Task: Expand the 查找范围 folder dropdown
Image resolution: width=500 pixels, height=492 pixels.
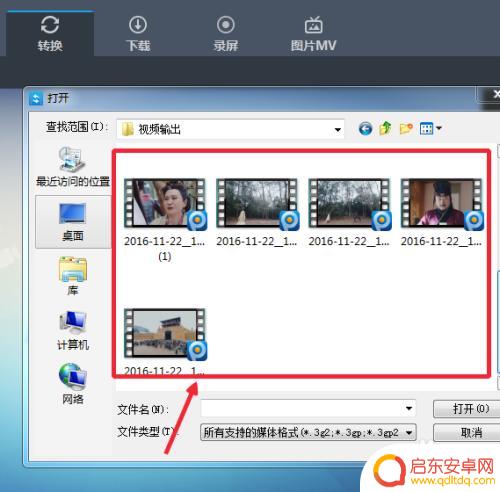Action: click(x=338, y=129)
